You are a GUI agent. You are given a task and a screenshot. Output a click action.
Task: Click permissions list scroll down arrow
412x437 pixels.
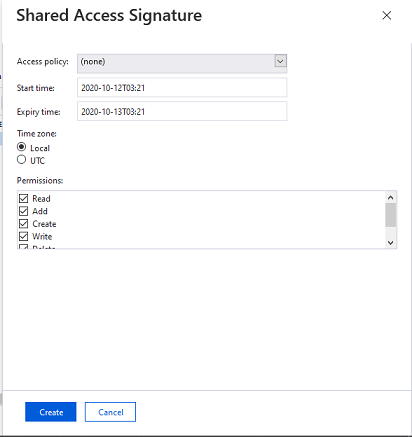(x=391, y=243)
